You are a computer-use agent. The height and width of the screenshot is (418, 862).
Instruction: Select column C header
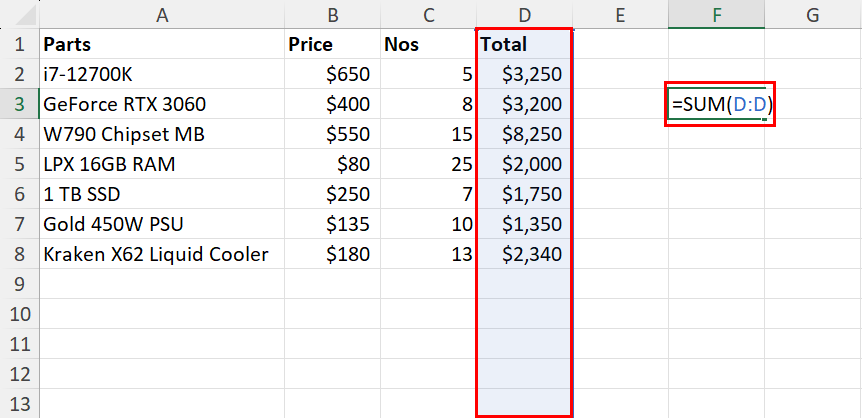428,15
